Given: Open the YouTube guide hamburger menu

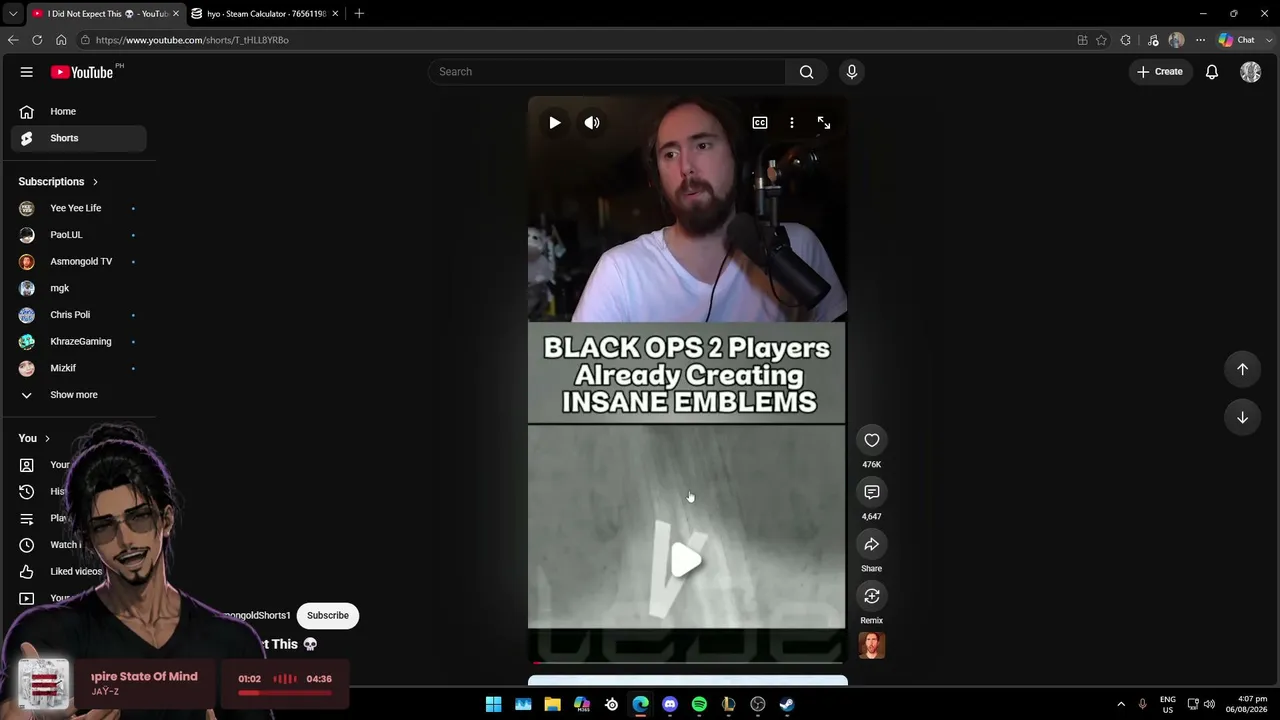Looking at the screenshot, I should (27, 72).
